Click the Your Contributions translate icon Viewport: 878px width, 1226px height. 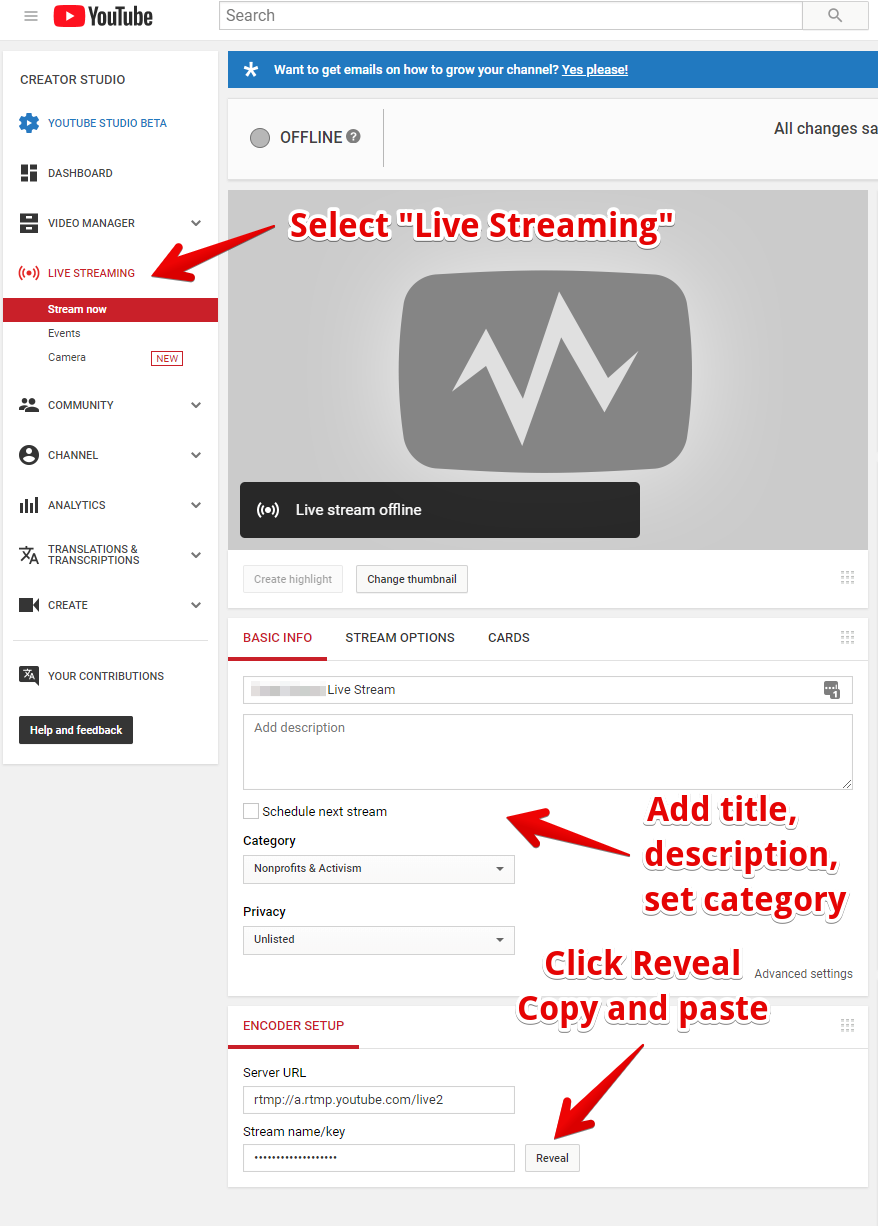point(29,676)
